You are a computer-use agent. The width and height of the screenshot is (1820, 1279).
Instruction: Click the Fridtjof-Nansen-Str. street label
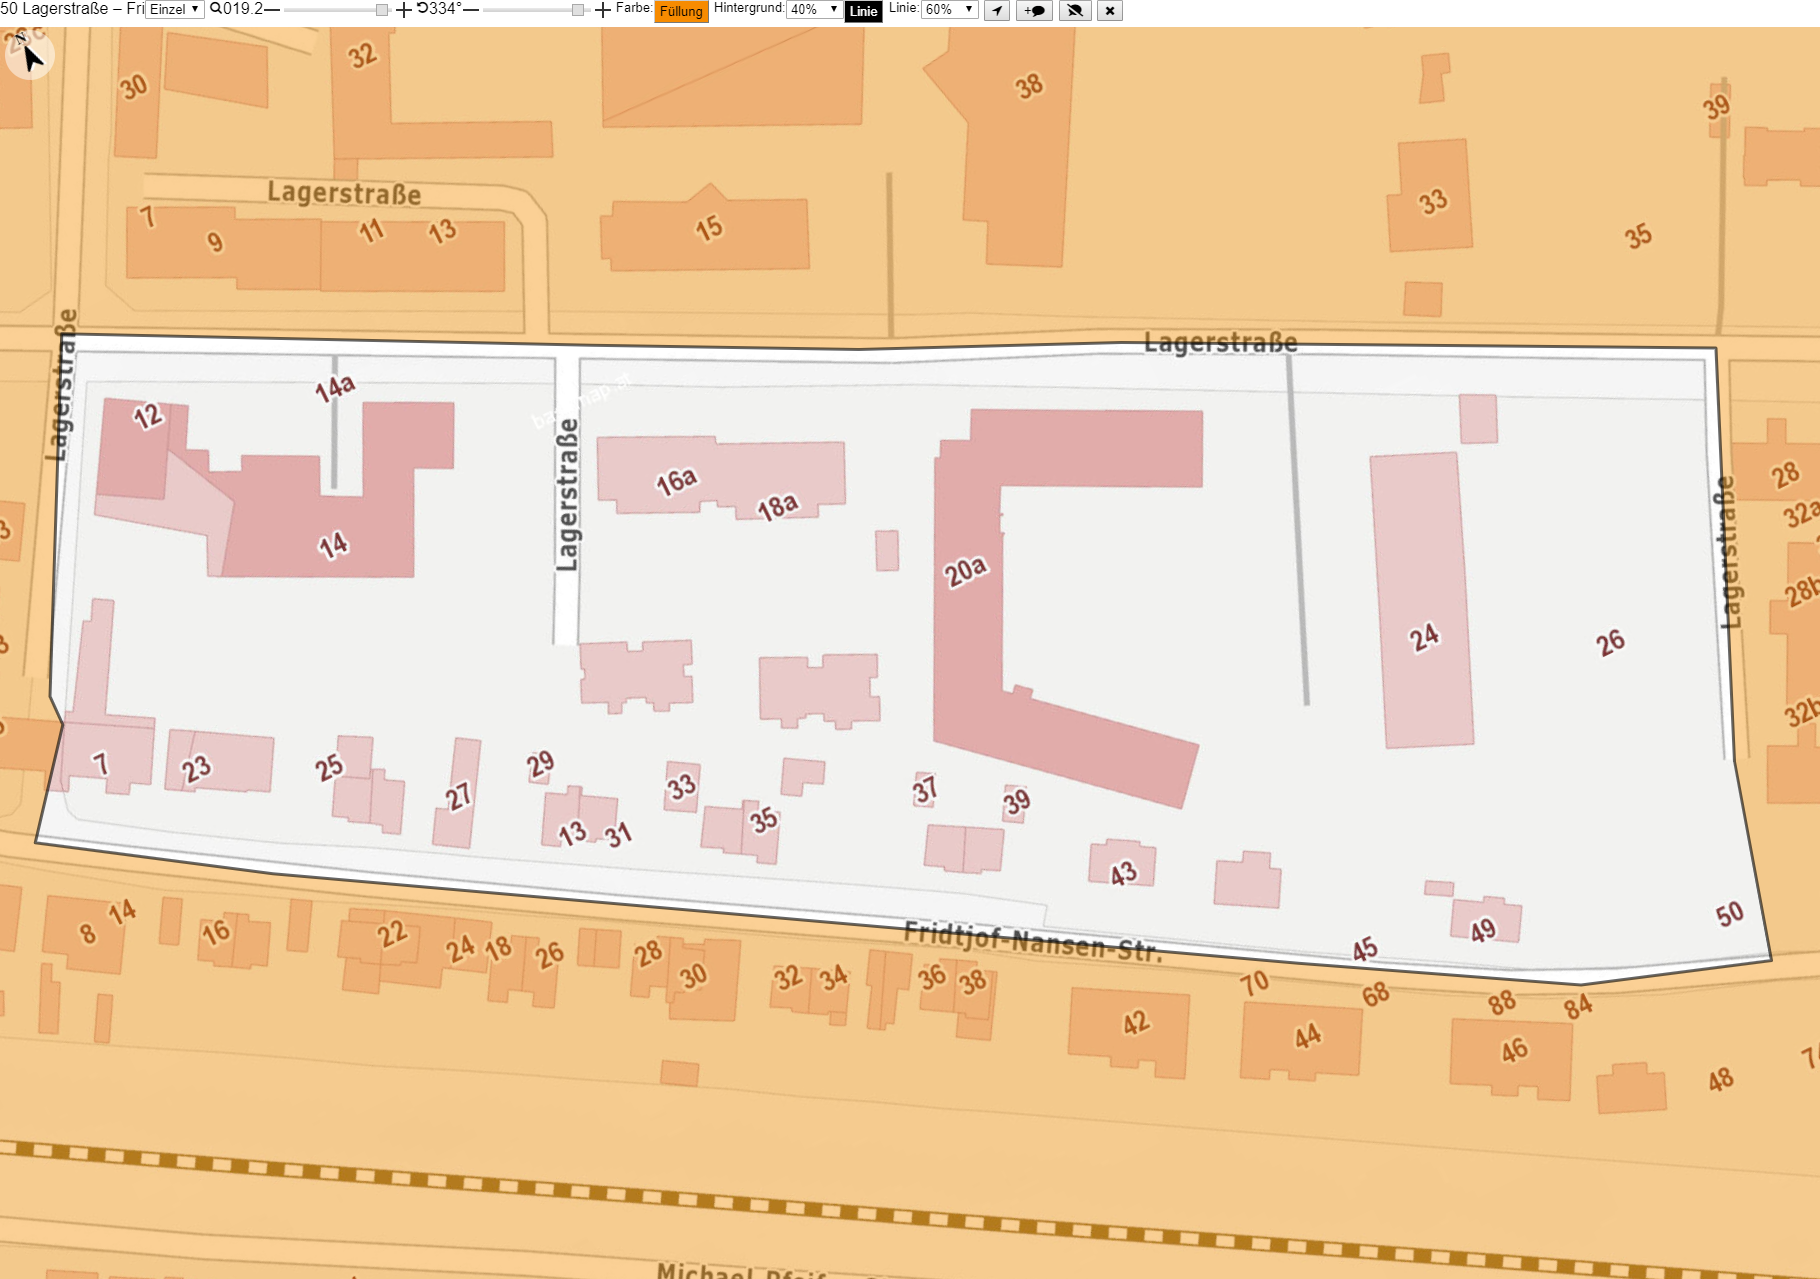coord(1033,941)
